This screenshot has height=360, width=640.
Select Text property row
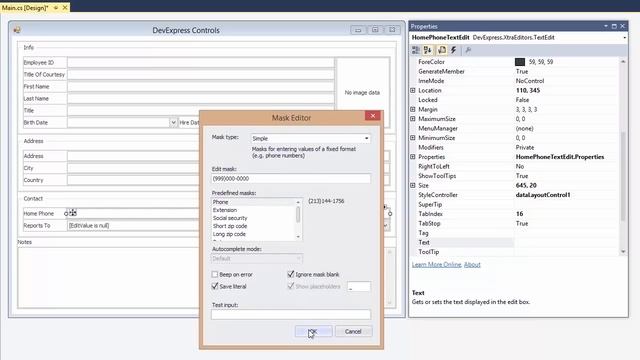pos(514,242)
